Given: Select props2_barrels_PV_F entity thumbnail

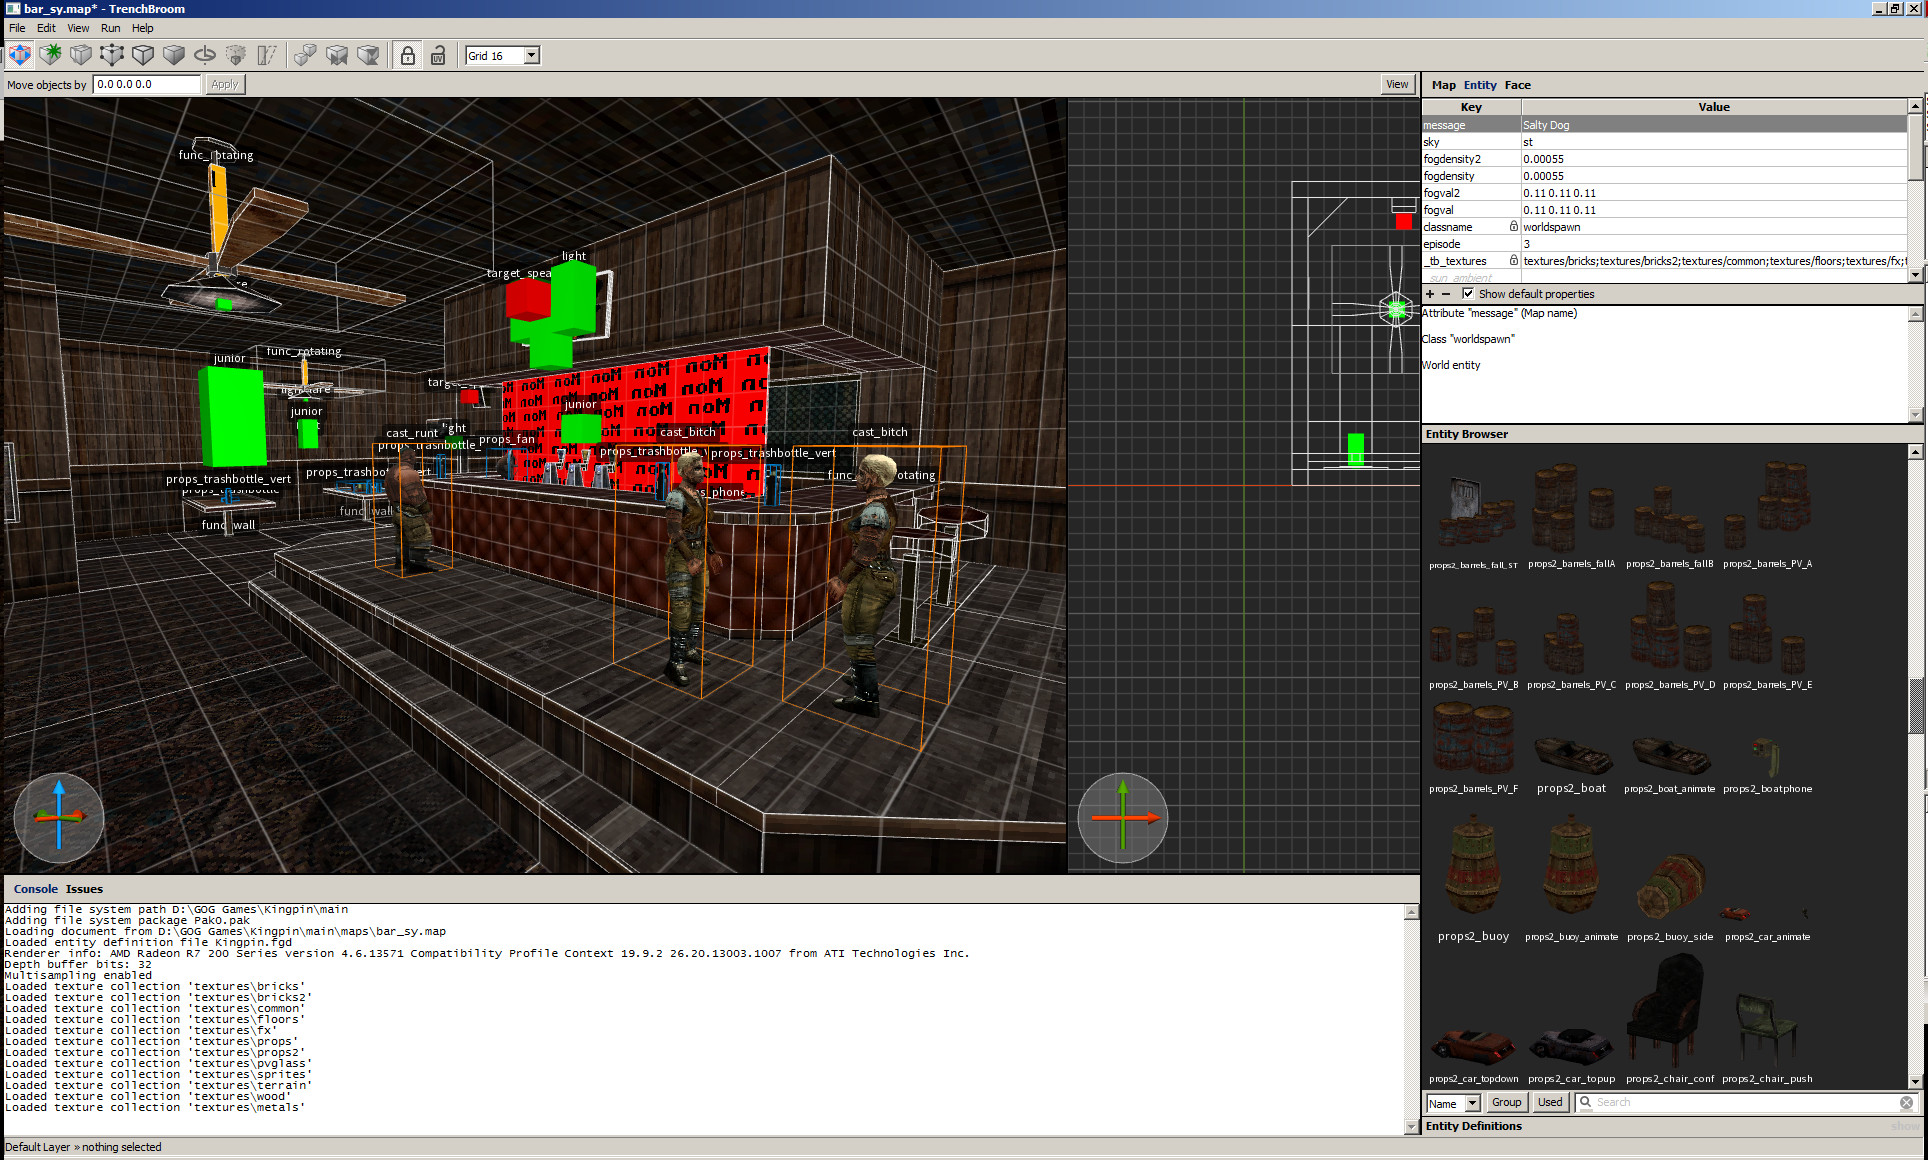Looking at the screenshot, I should point(1473,738).
